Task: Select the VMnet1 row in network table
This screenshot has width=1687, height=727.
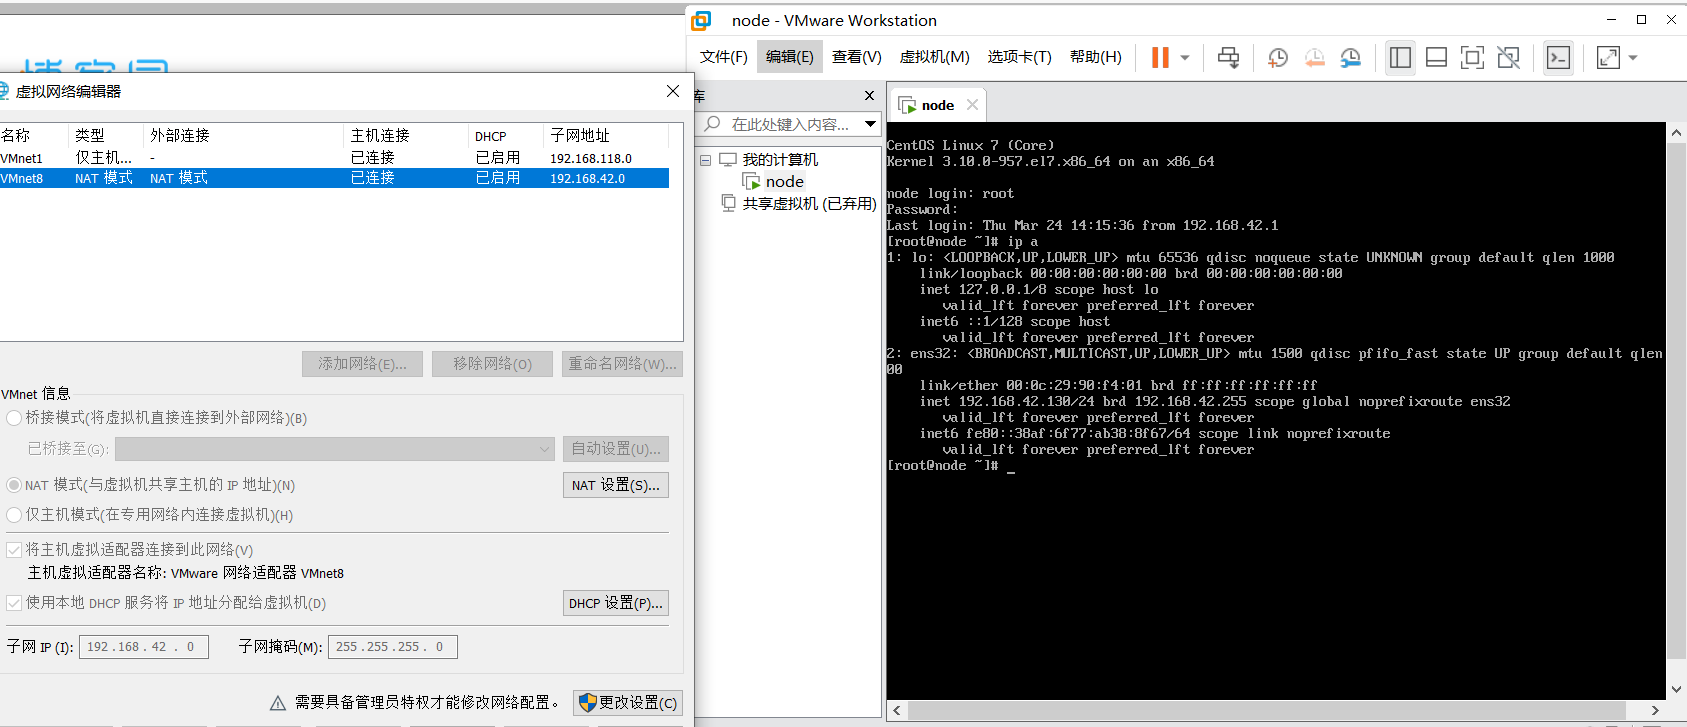Action: coord(334,158)
